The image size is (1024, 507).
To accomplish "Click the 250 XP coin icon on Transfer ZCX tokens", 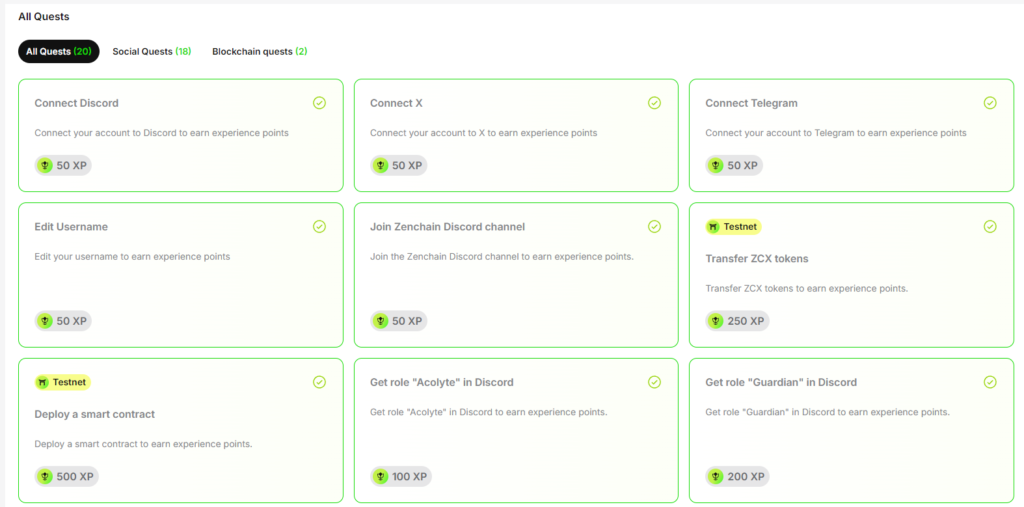I will 716,321.
